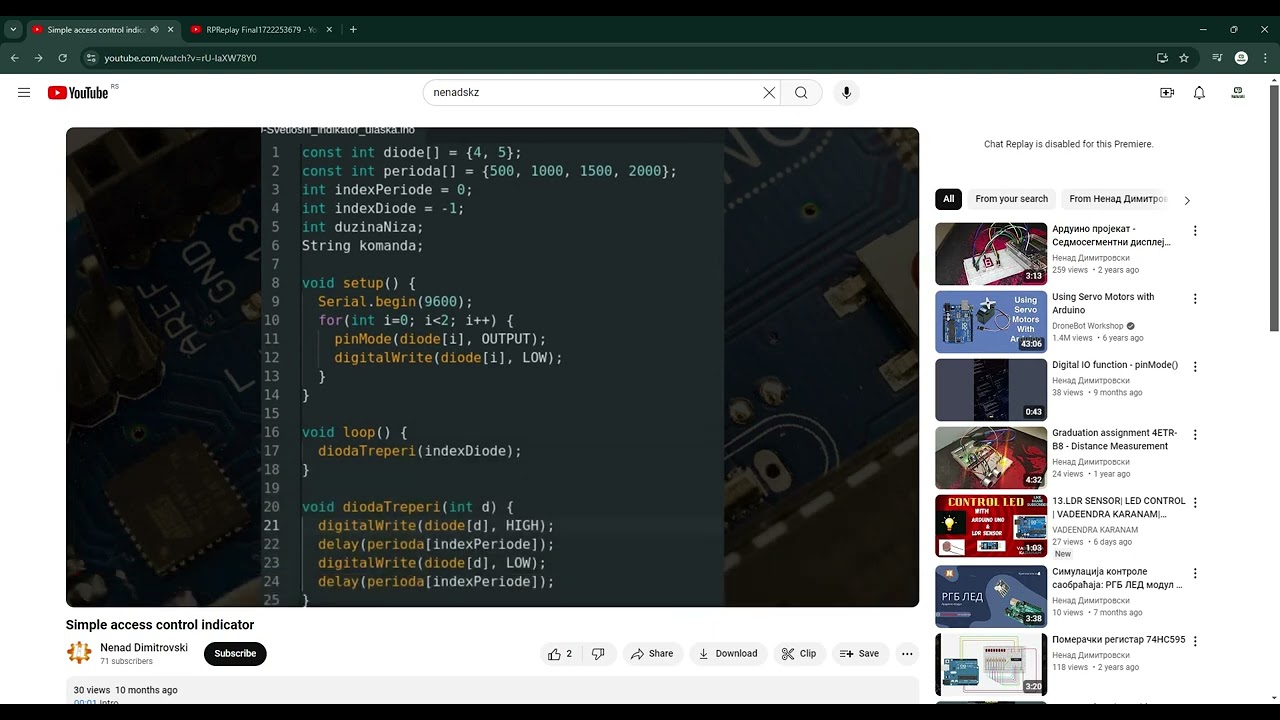Open РГБ ЛЕД traffic simulation thumbnail
Screen dimensions: 1280x720
[991, 596]
